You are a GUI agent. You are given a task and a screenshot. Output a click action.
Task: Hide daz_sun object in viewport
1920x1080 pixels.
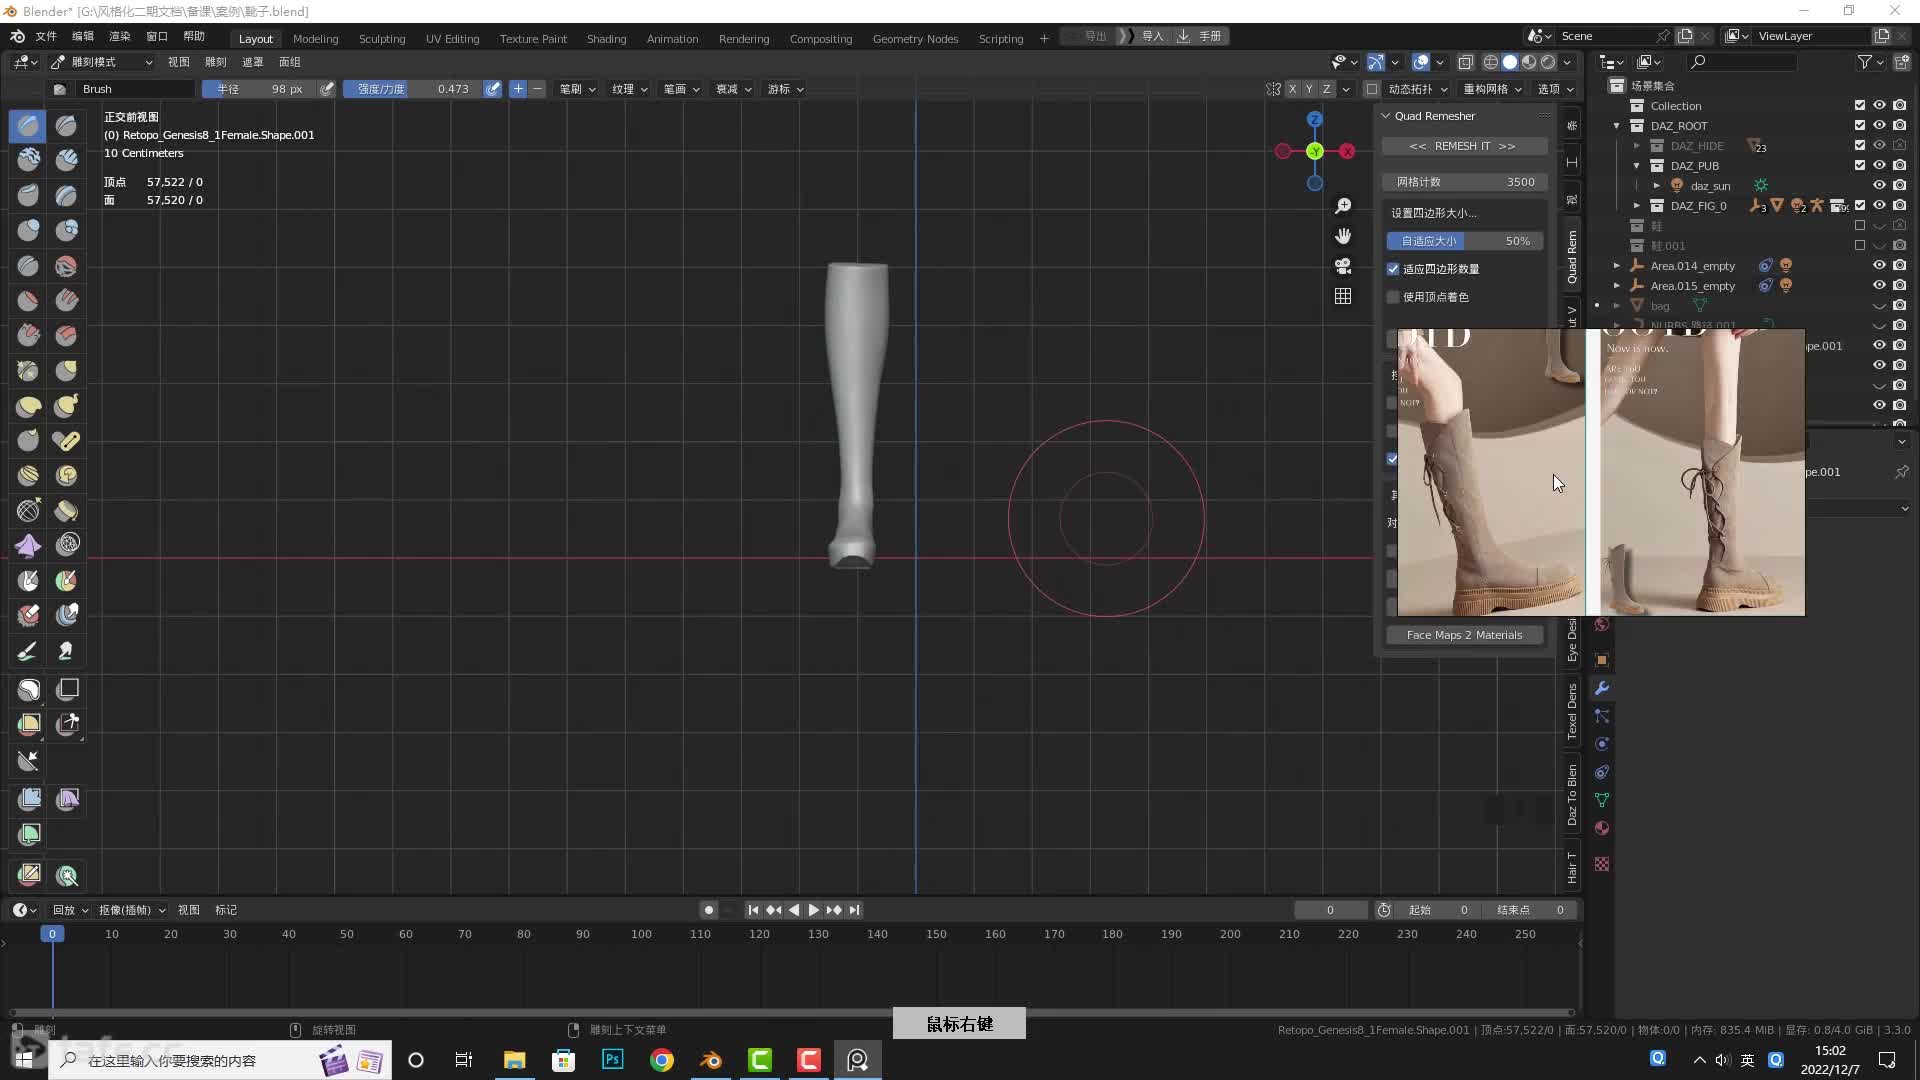1879,185
